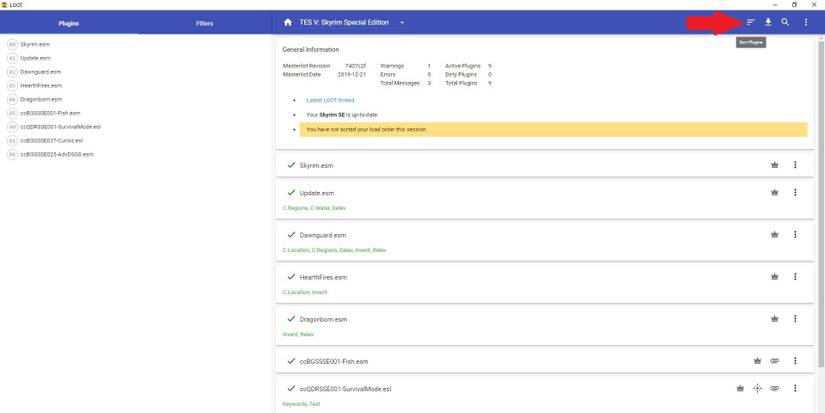This screenshot has height=413, width=825.
Task: Click the crown icon on Dawnguard.esm card
Action: (774, 235)
